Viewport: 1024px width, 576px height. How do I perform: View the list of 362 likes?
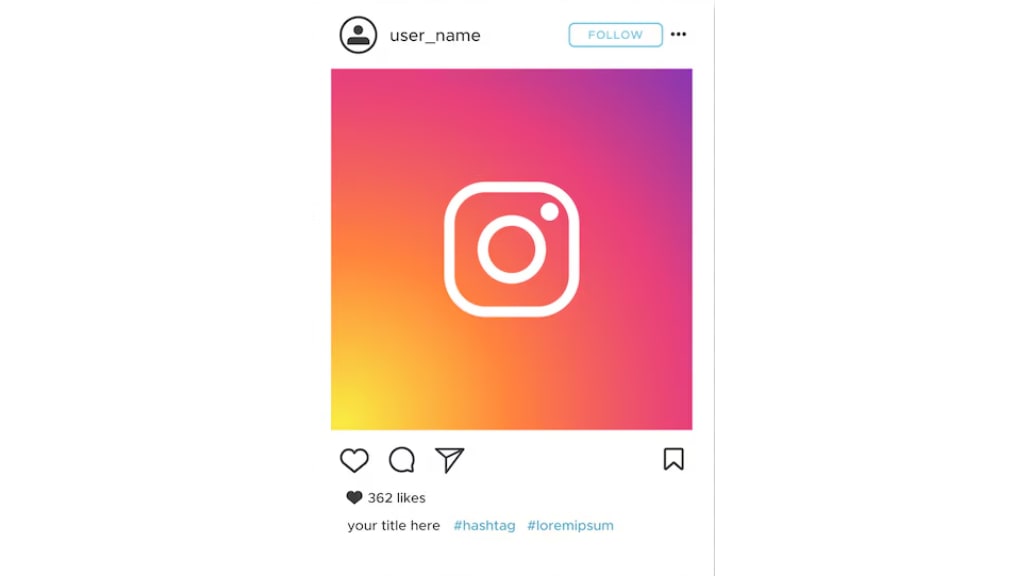(396, 498)
